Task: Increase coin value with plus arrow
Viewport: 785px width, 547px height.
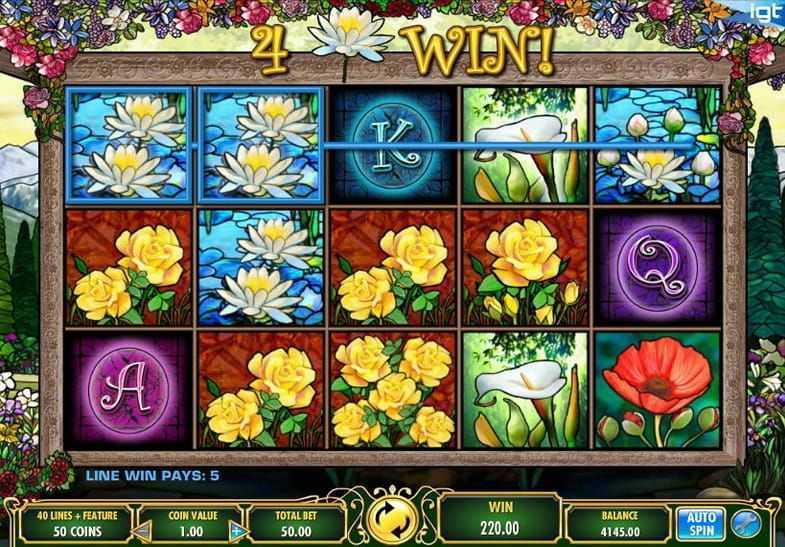Action: pos(238,530)
